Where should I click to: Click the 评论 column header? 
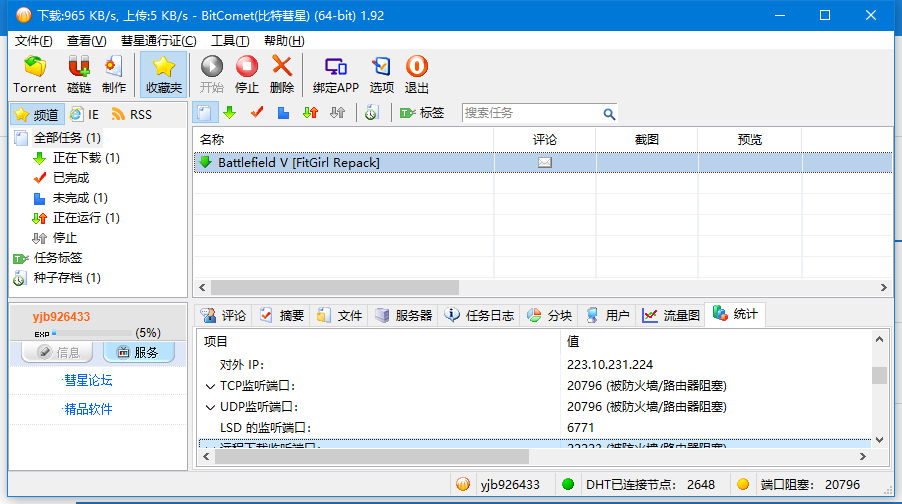pos(544,139)
